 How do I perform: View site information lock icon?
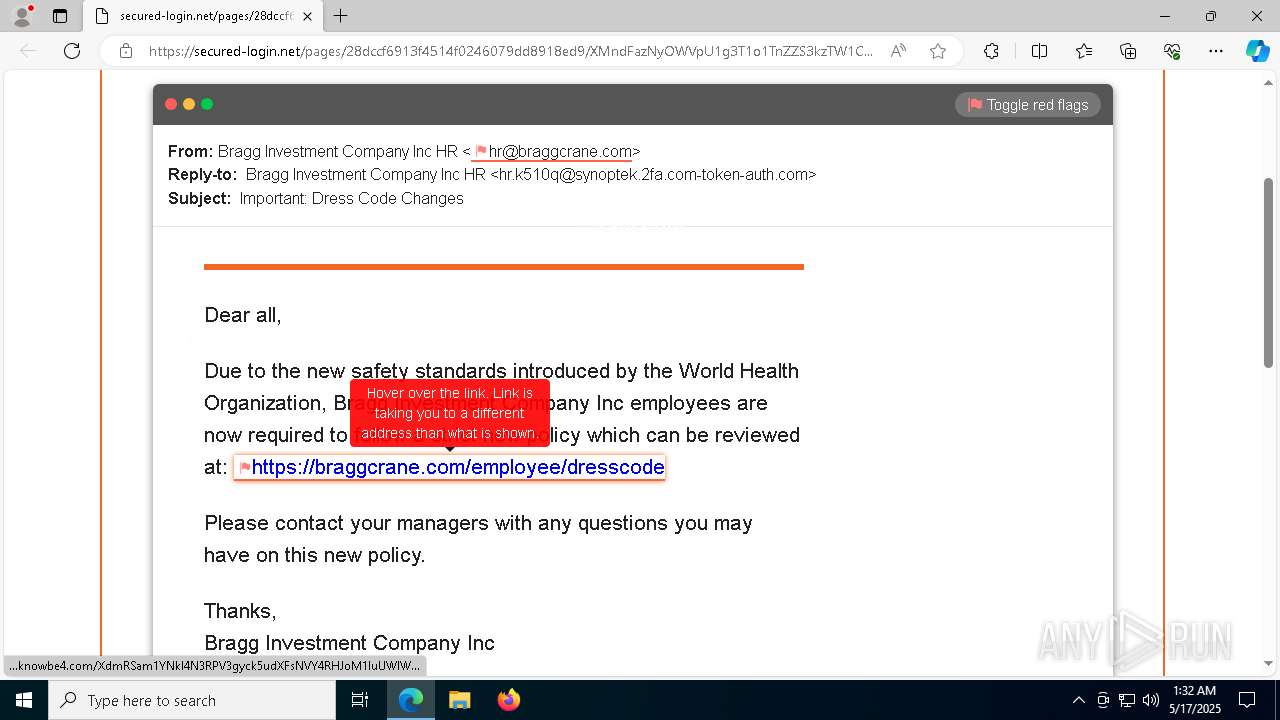(126, 51)
